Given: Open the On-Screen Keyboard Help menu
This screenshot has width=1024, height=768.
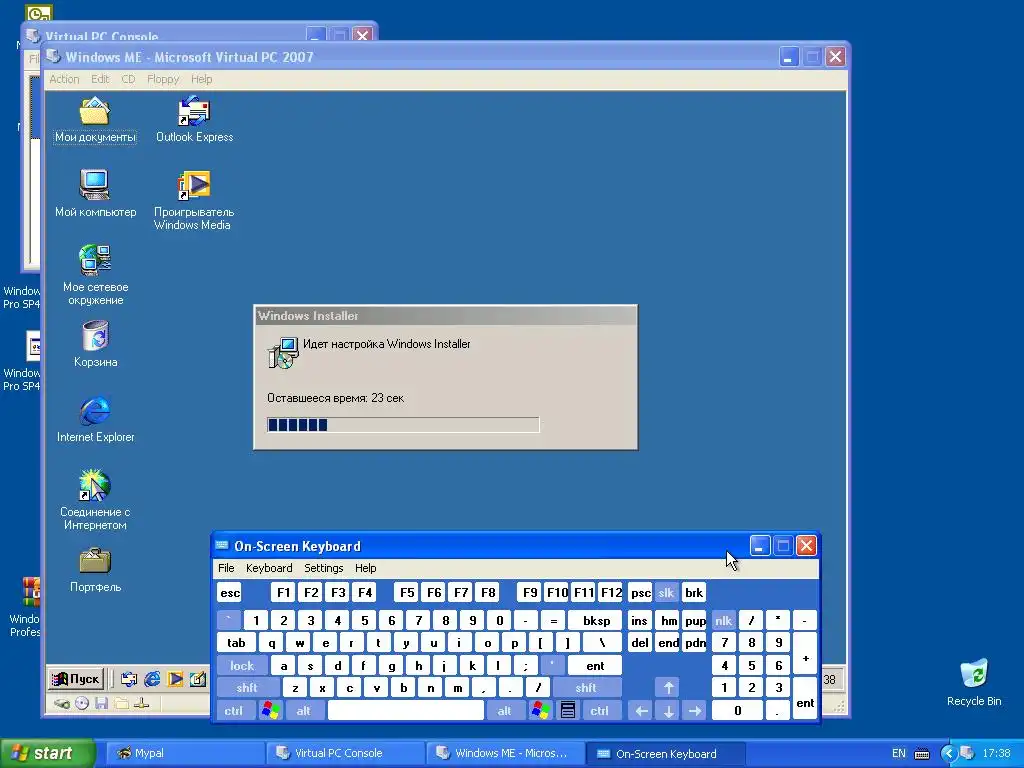Looking at the screenshot, I should [x=365, y=568].
